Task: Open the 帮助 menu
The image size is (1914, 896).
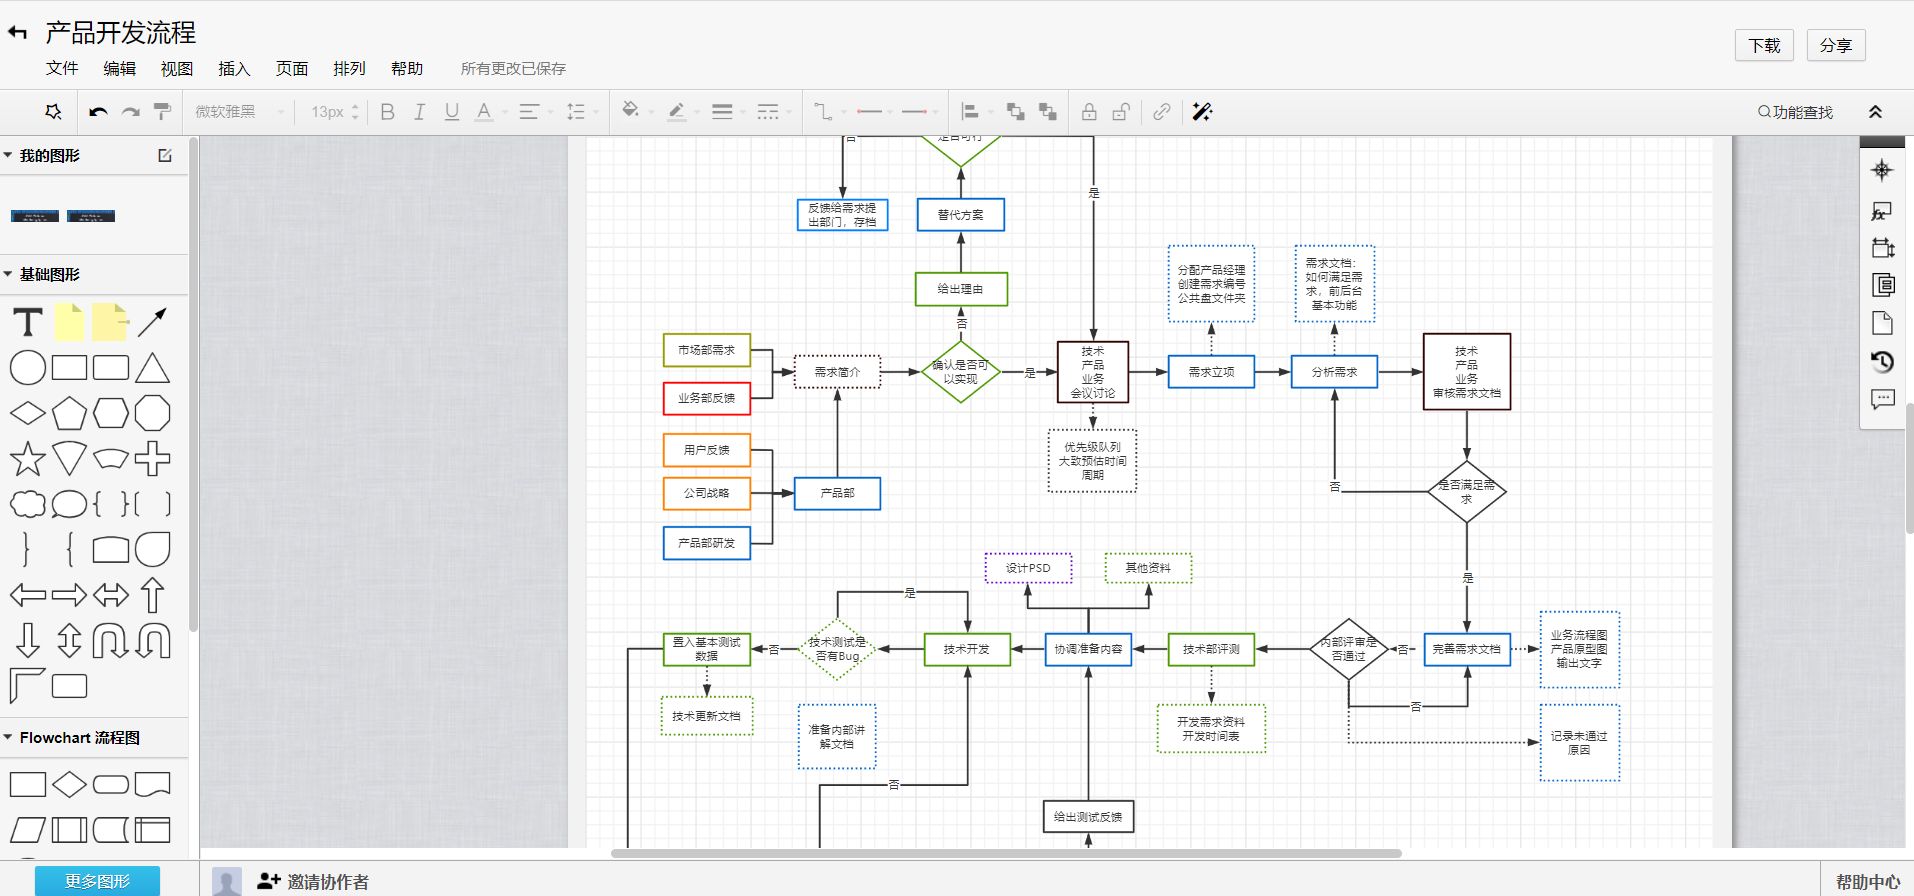Action: point(407,68)
